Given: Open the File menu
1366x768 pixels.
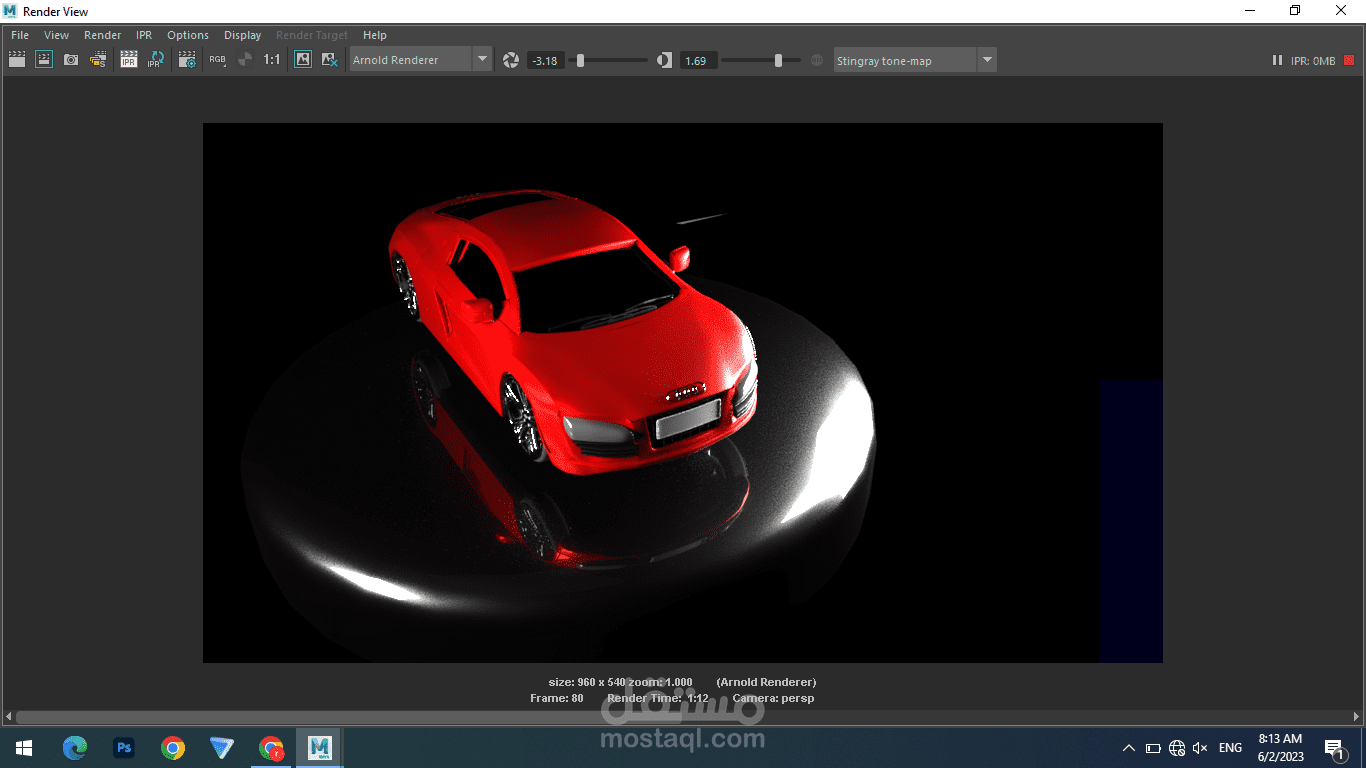Looking at the screenshot, I should point(20,35).
